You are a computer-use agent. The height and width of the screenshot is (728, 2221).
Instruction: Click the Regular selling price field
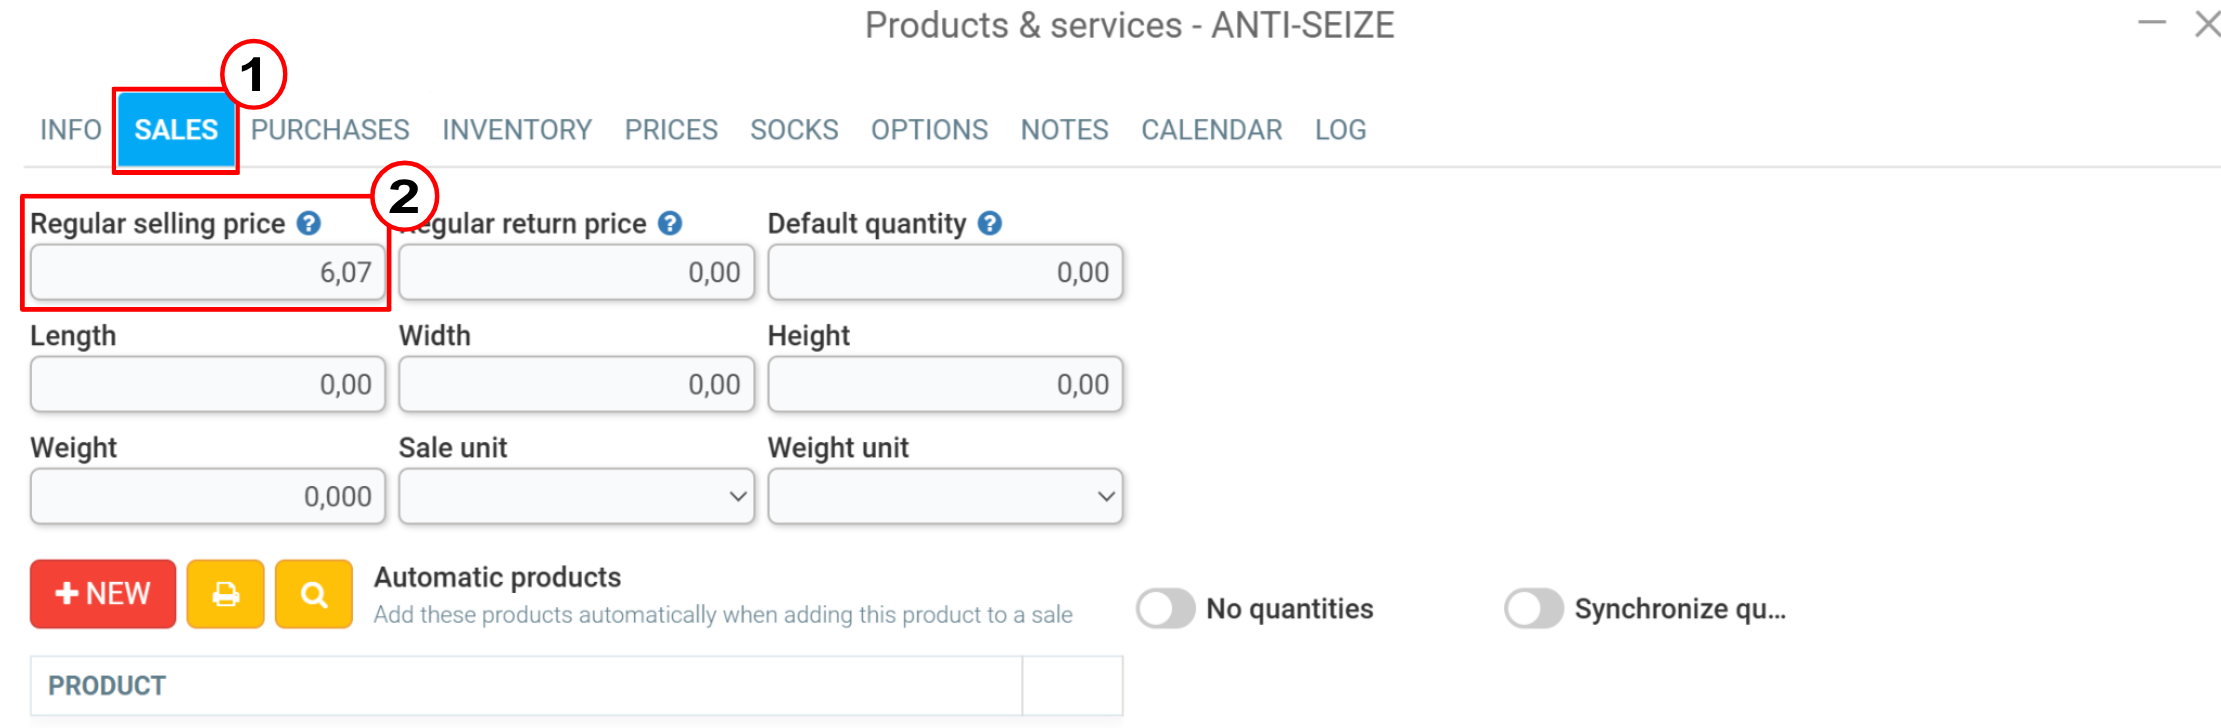point(208,272)
